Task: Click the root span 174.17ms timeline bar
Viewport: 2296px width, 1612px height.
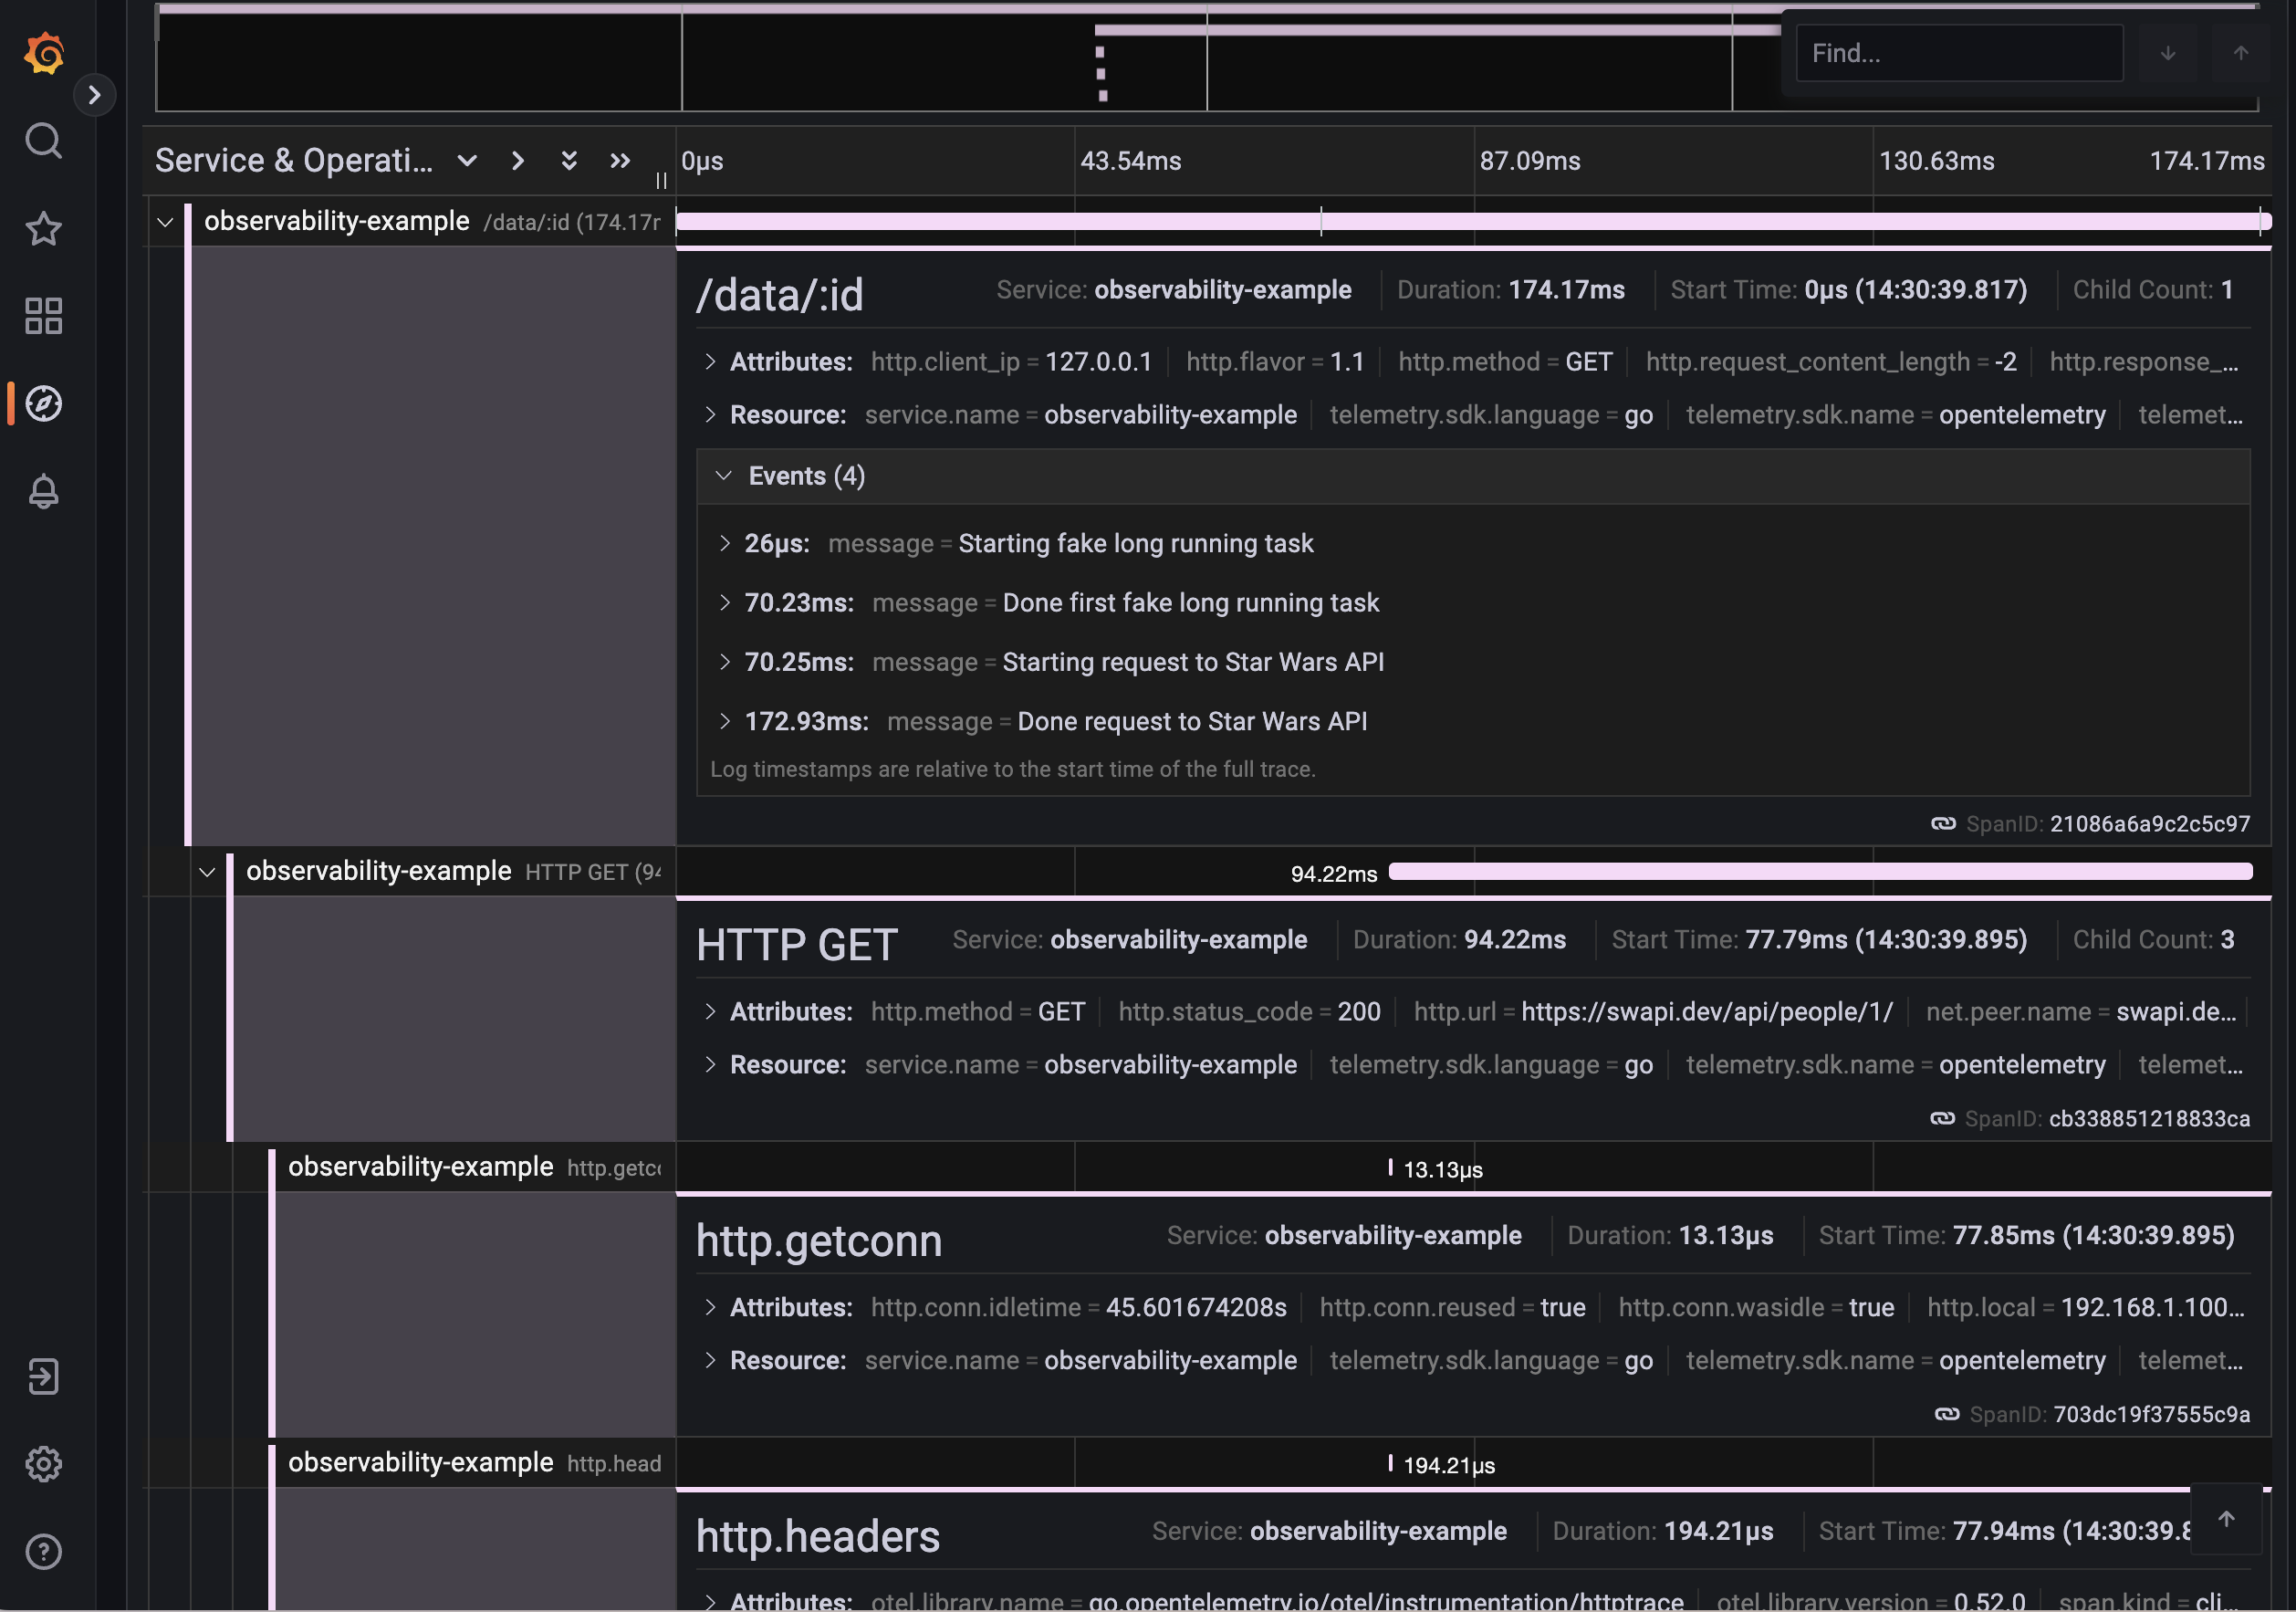Action: click(x=1473, y=222)
